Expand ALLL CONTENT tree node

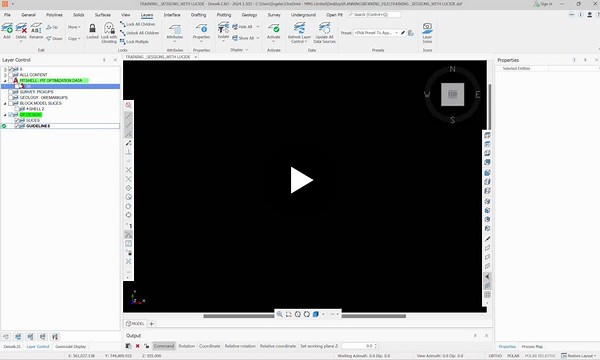5,75
